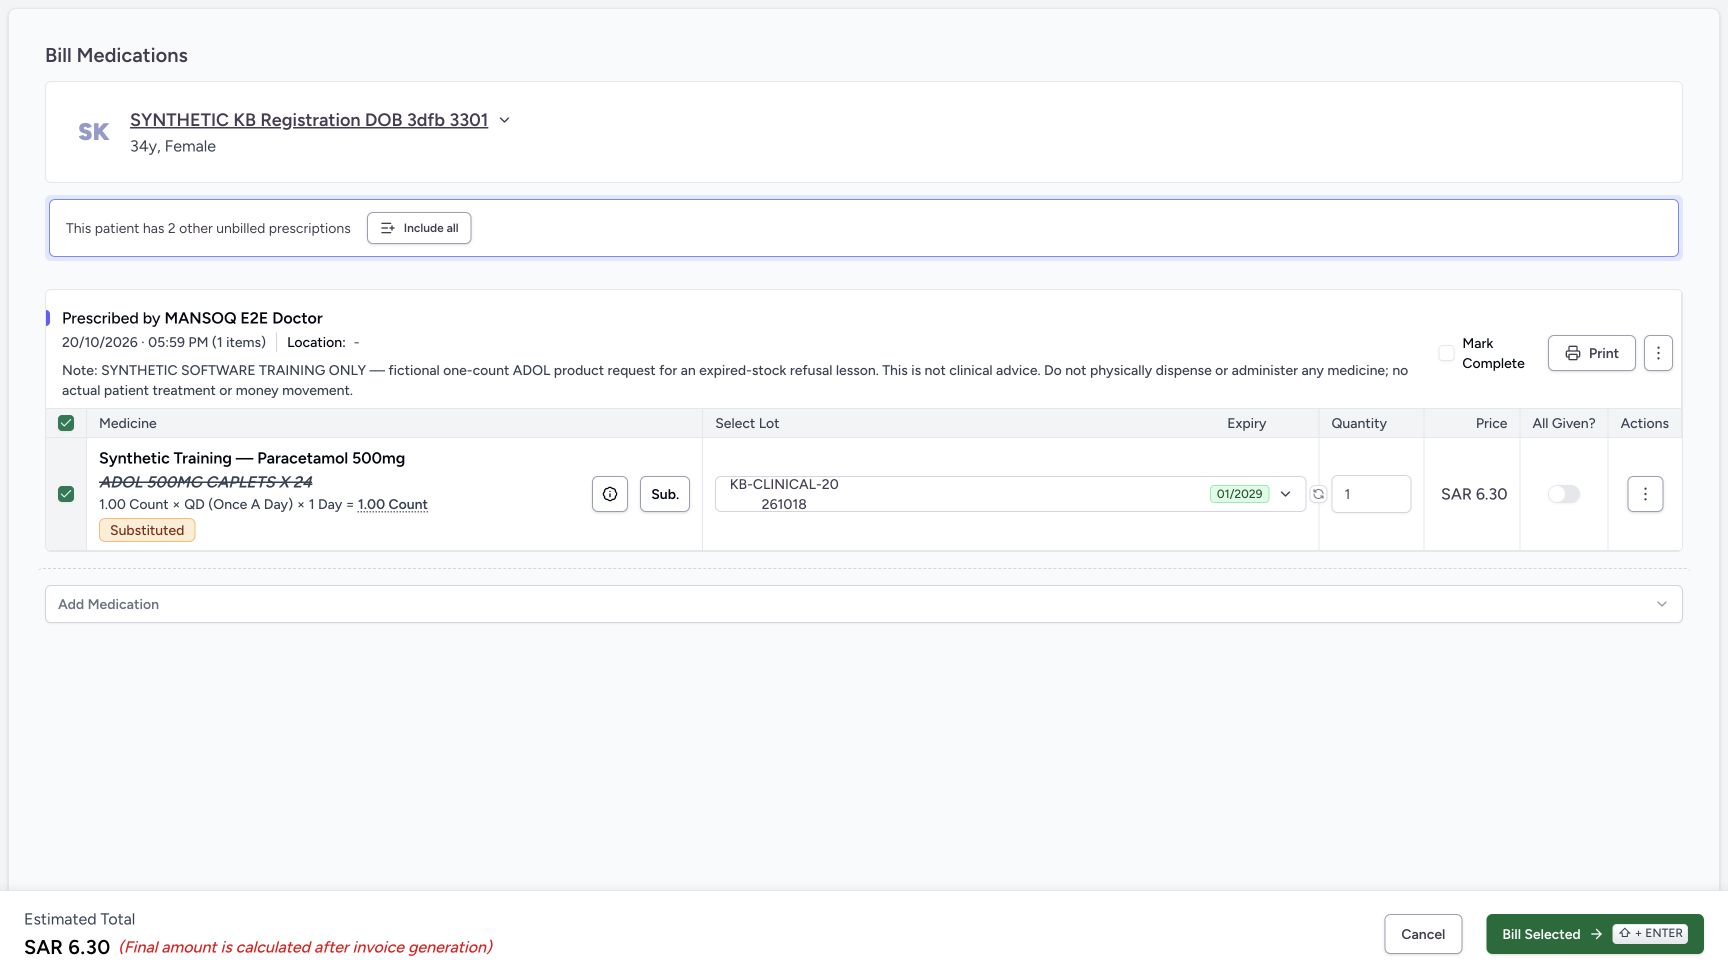This screenshot has width=1728, height=977.
Task: Toggle the All Given switch
Action: point(1564,494)
